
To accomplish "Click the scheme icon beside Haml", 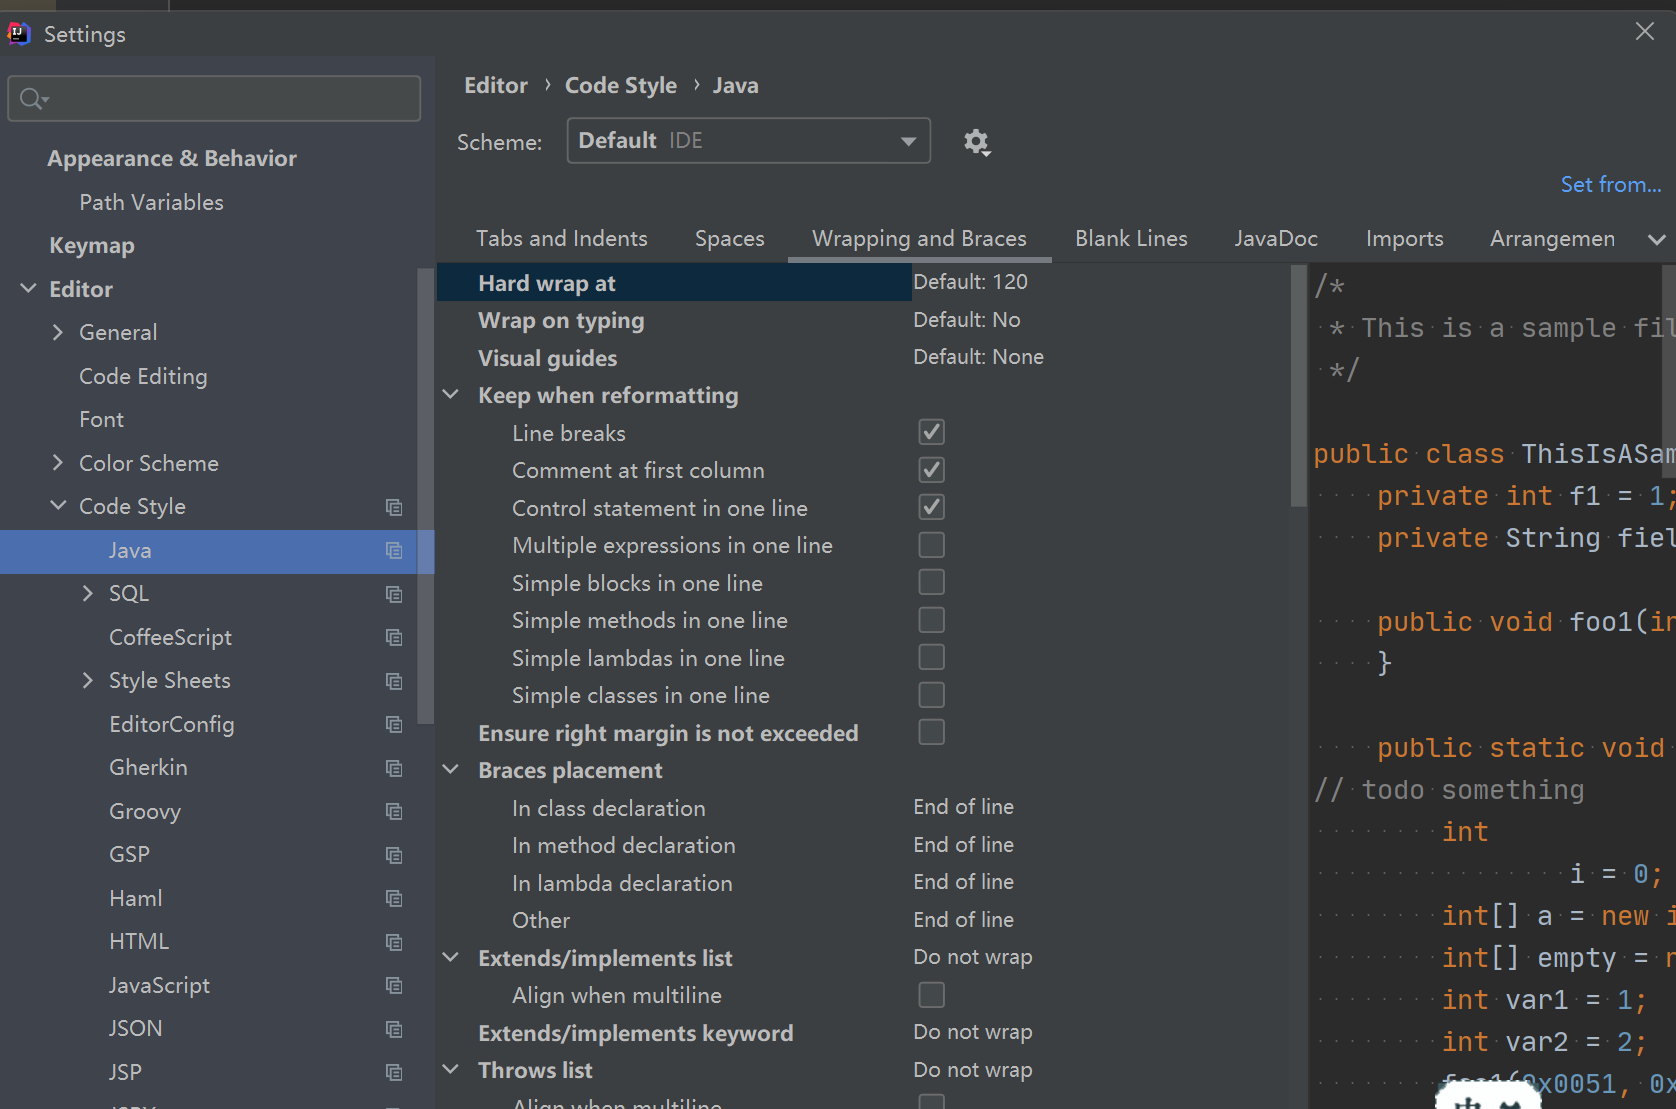I will 394,899.
